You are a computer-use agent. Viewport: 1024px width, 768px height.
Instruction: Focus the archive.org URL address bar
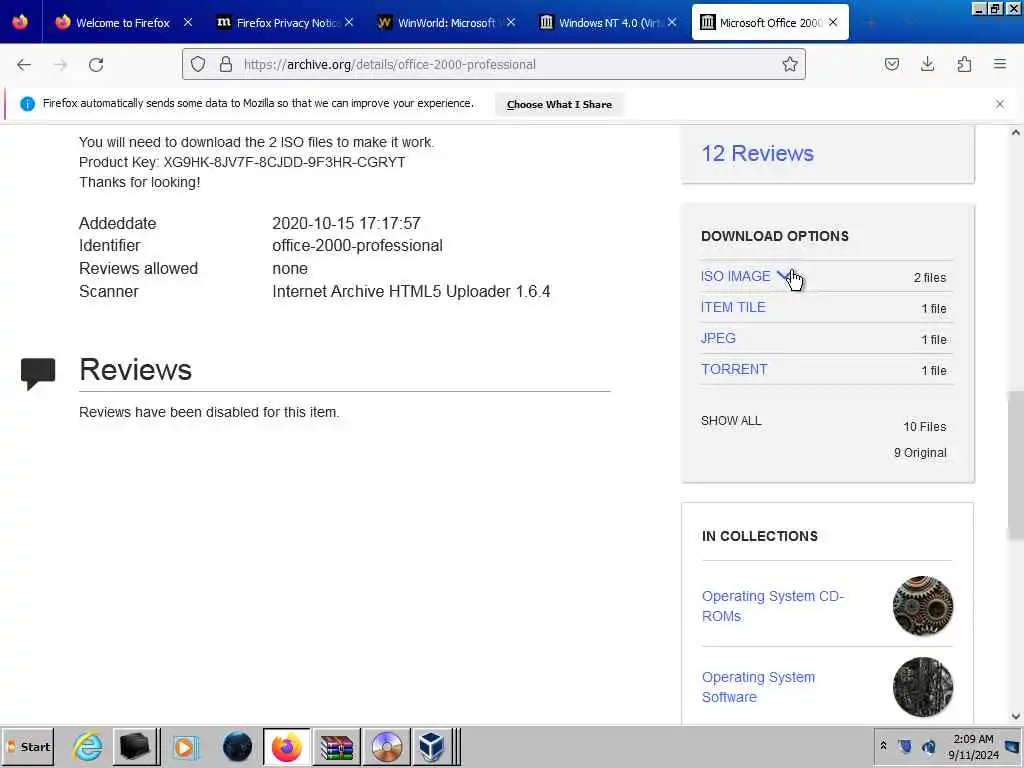coord(494,64)
